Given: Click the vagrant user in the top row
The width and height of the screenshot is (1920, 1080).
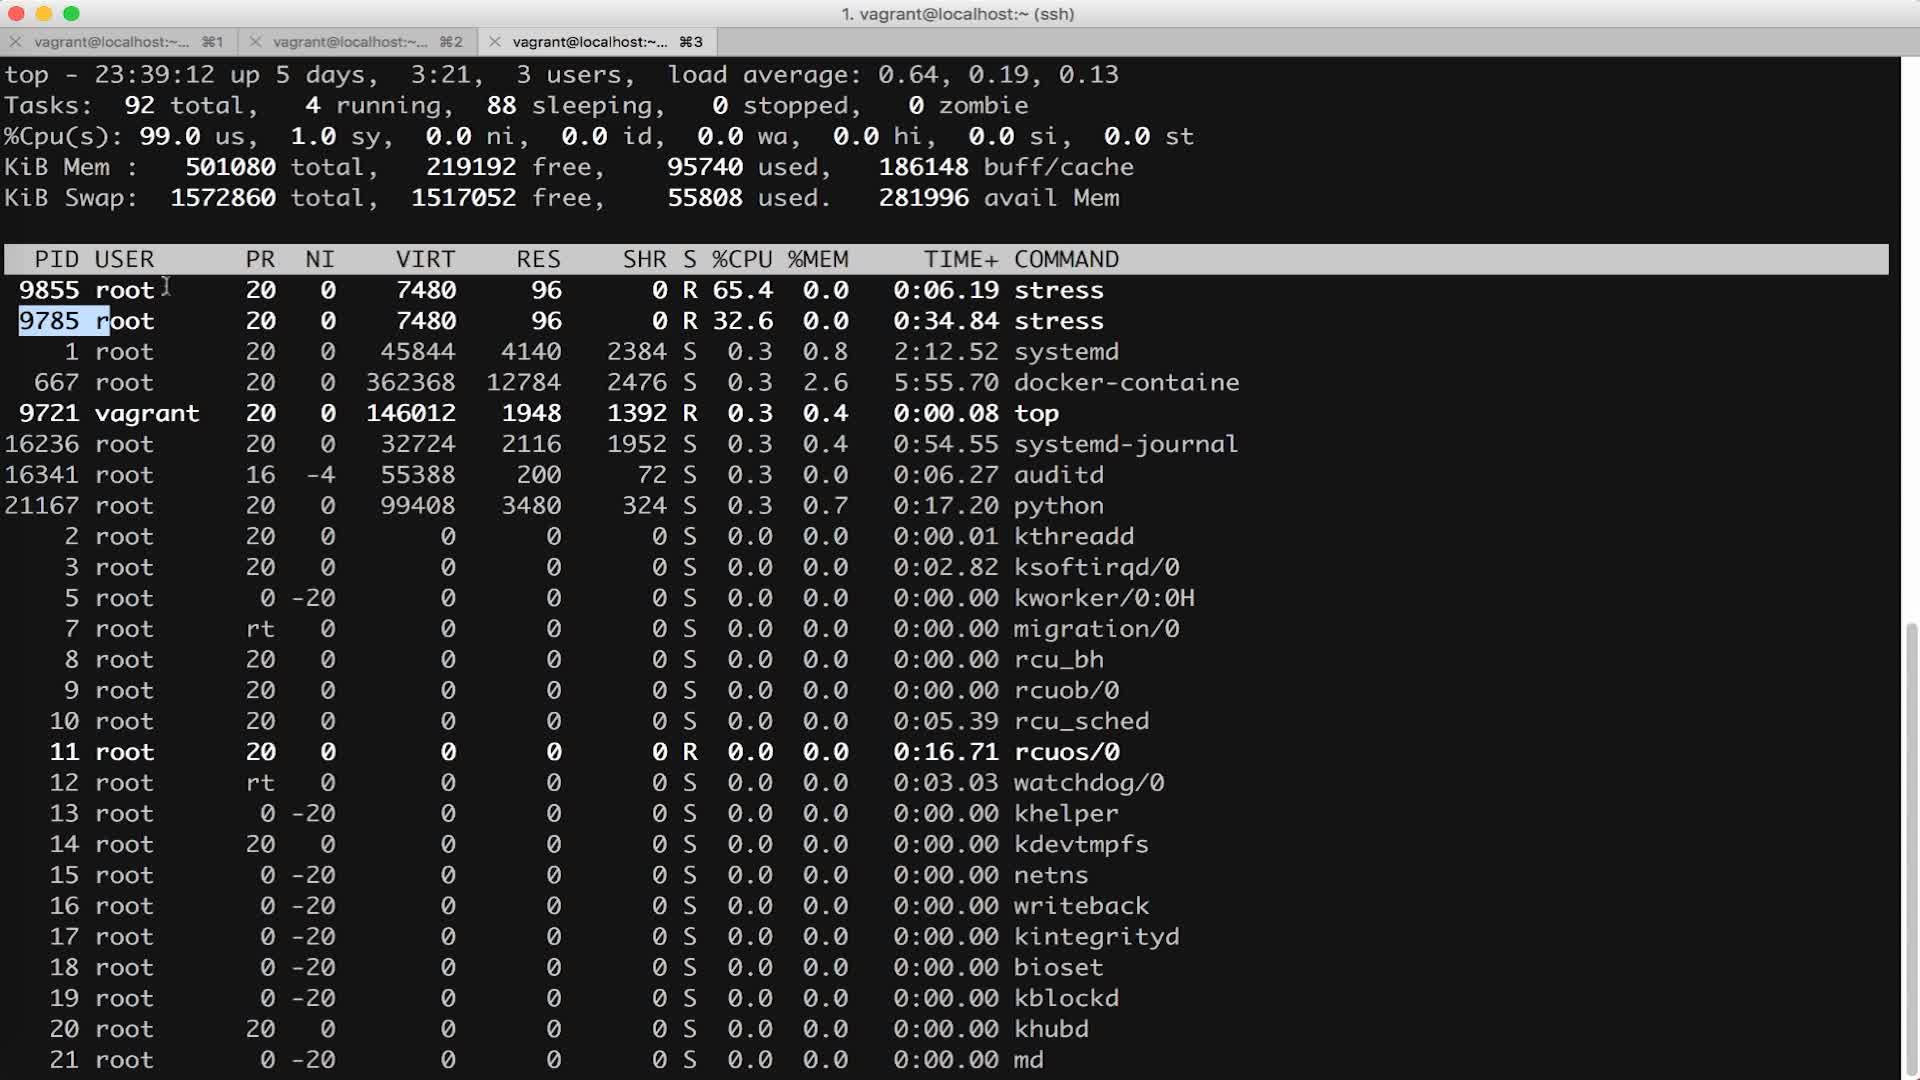Looking at the screenshot, I should [x=147, y=414].
